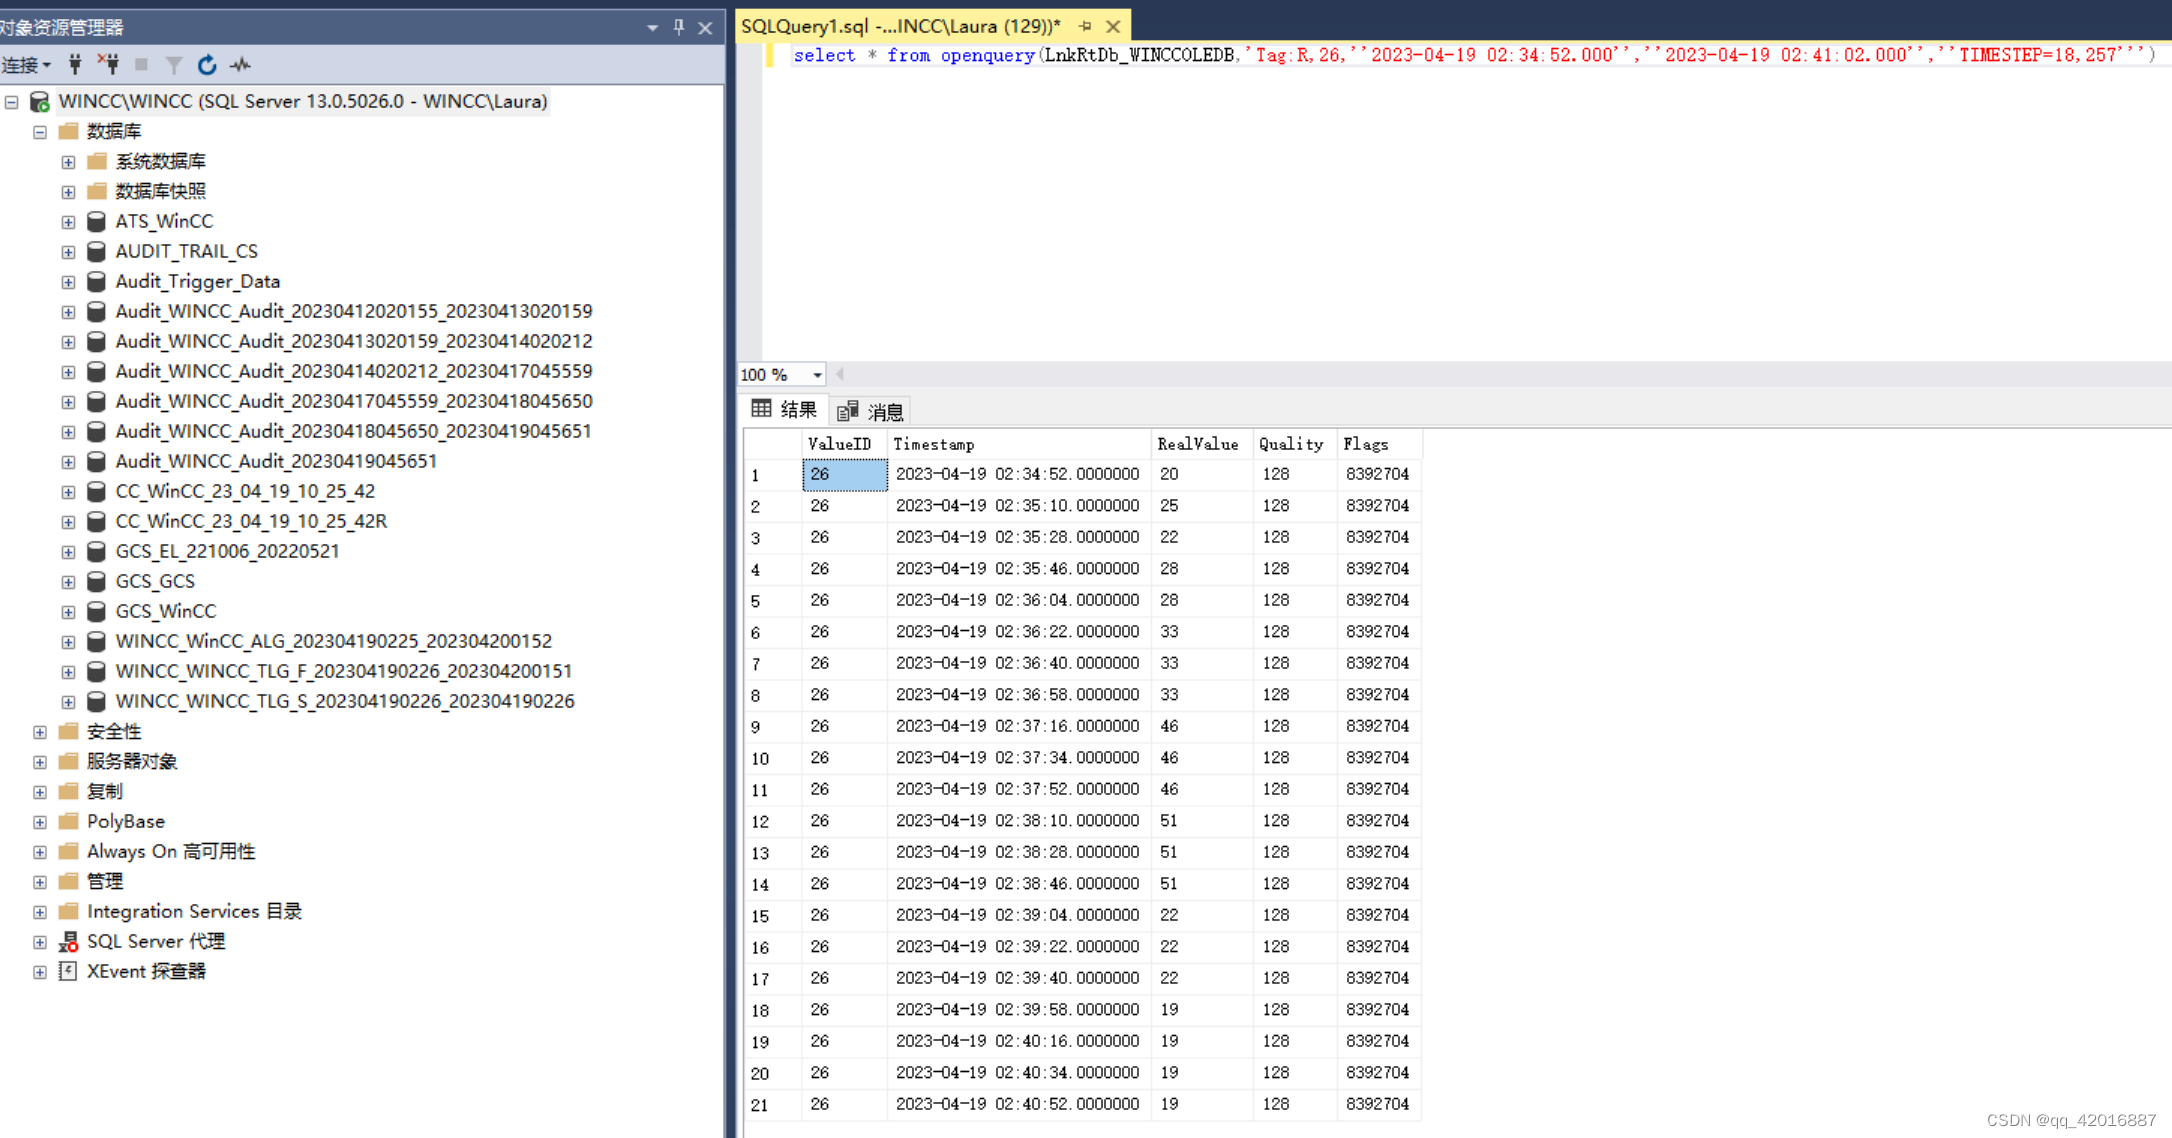2172x1138 pixels.
Task: Click the disconnect plug icon with red X
Action: 108,65
